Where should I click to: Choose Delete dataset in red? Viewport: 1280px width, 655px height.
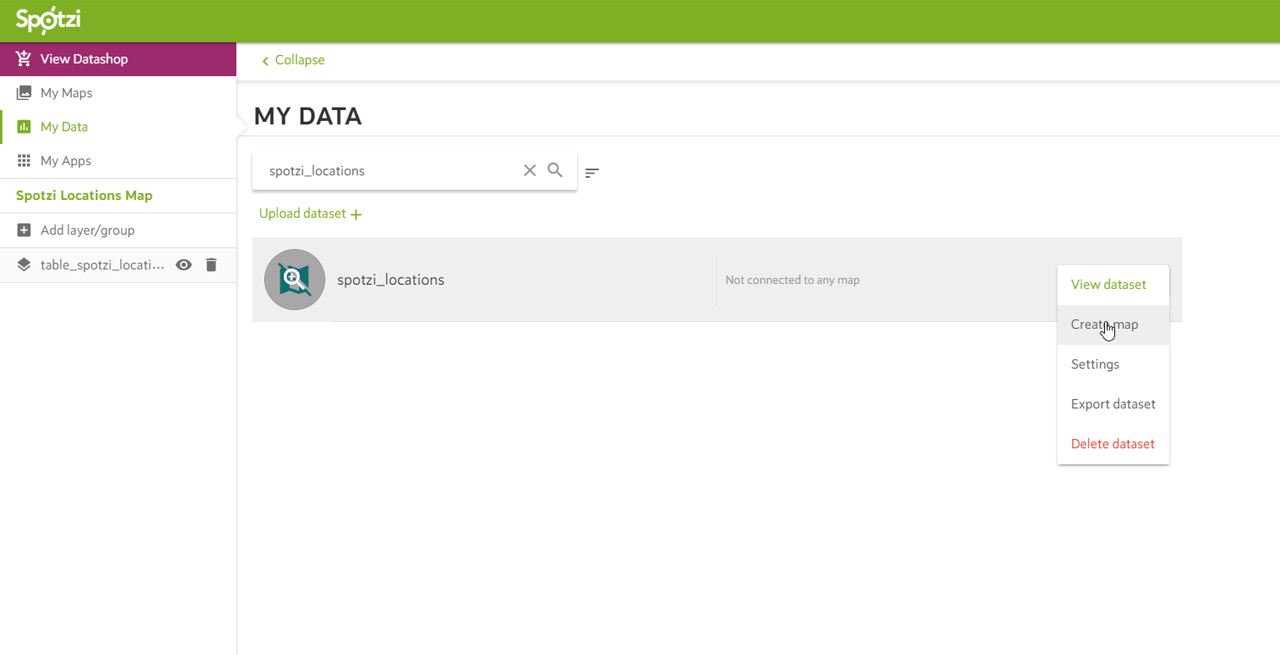[x=1113, y=444]
